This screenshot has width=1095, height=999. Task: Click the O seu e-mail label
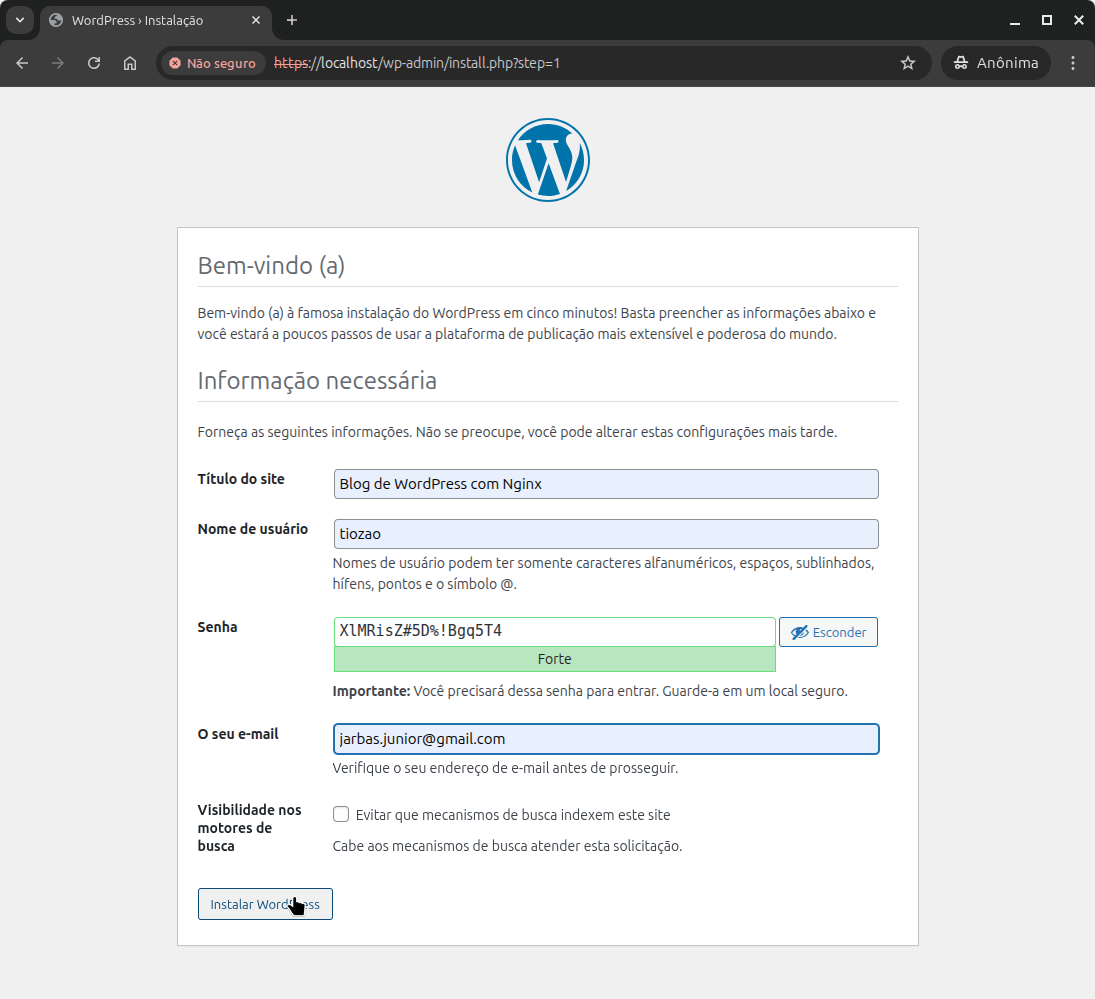tap(237, 734)
